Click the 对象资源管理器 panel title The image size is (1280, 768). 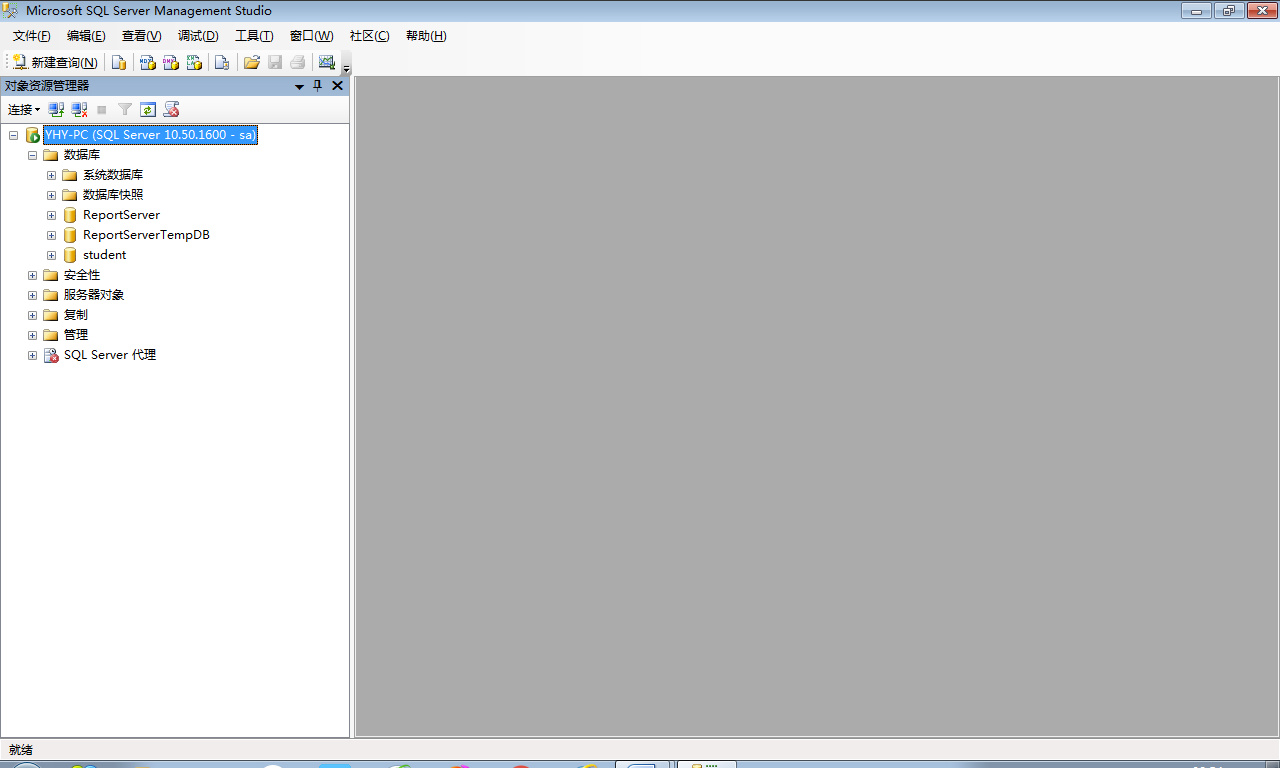click(x=47, y=86)
